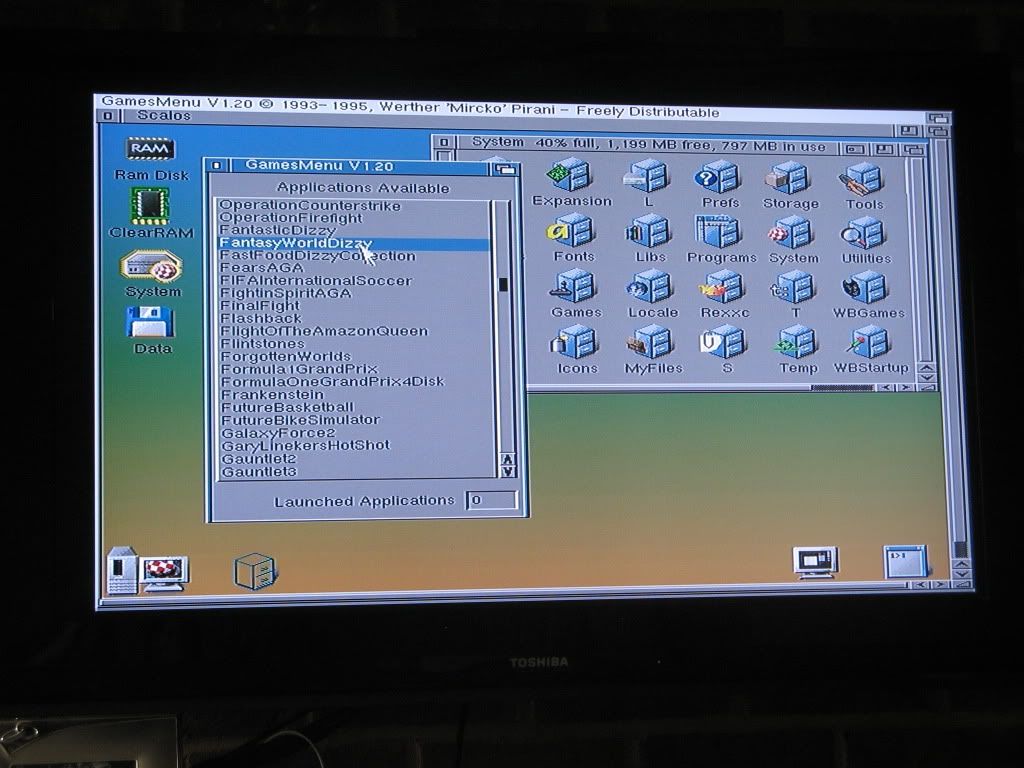Open the WBStartup drawer icon
The image size is (1024, 768).
(868, 344)
